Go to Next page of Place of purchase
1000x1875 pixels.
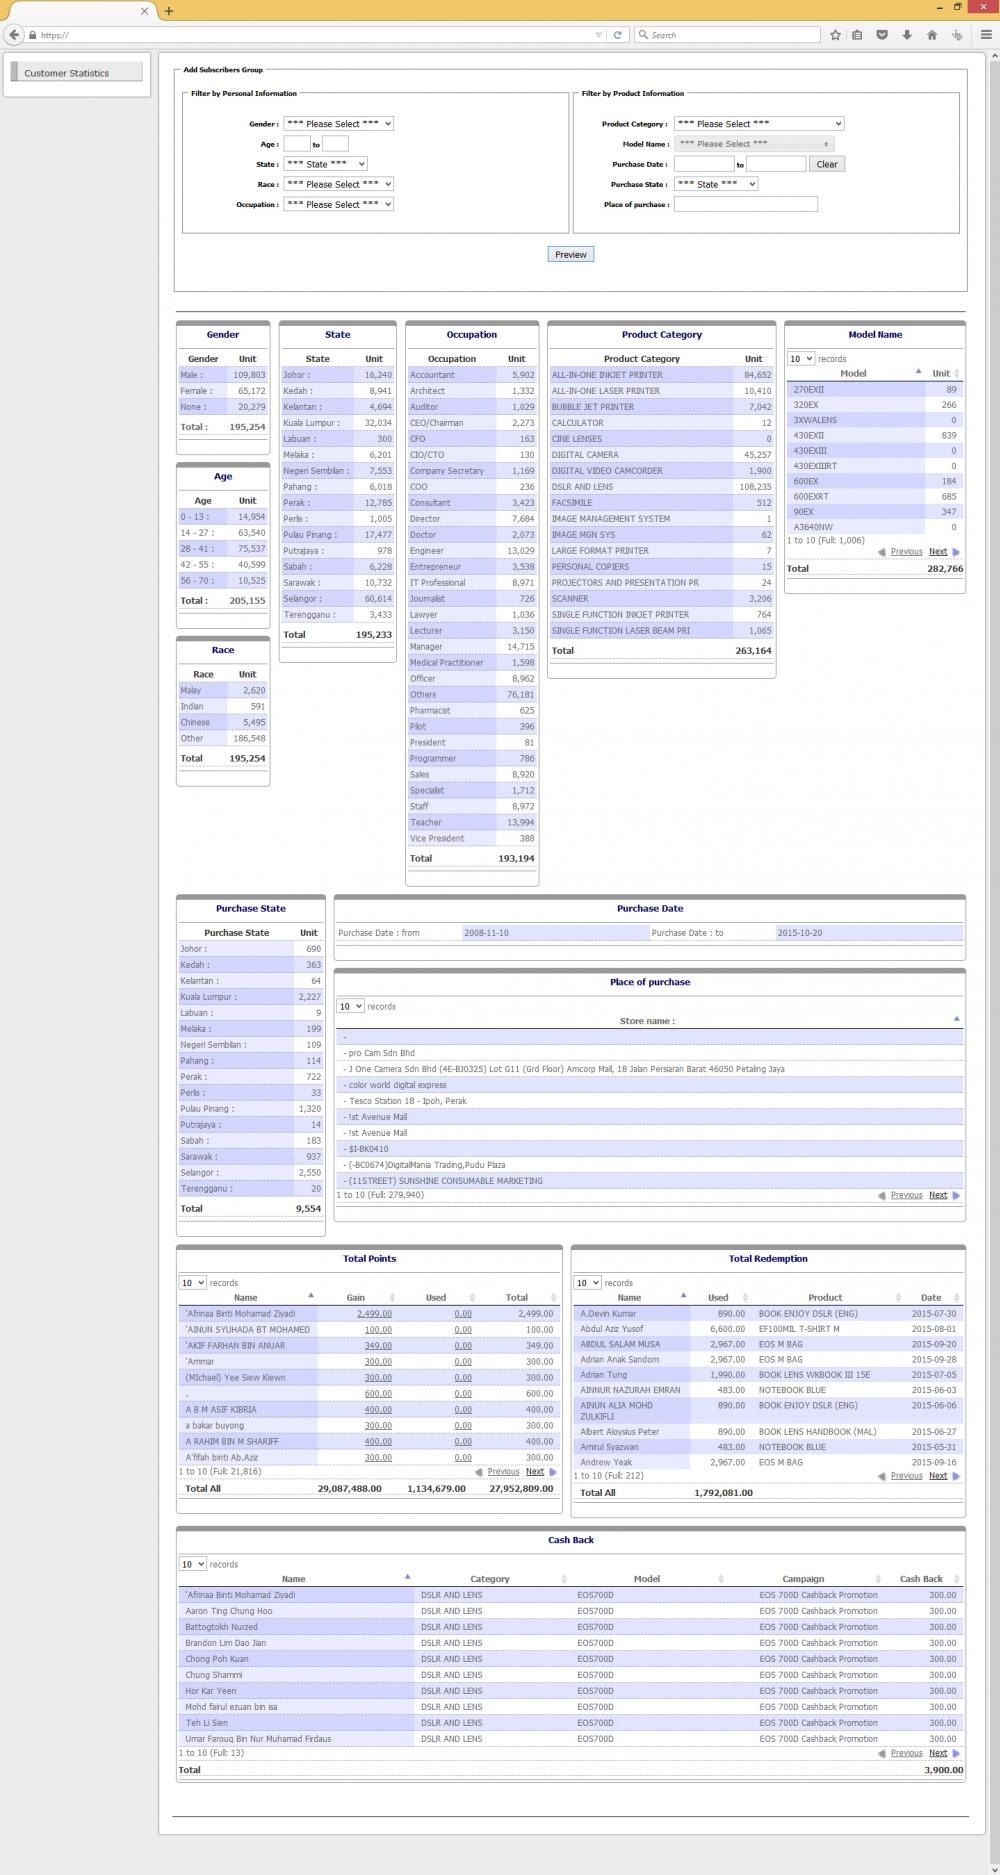(x=938, y=1195)
